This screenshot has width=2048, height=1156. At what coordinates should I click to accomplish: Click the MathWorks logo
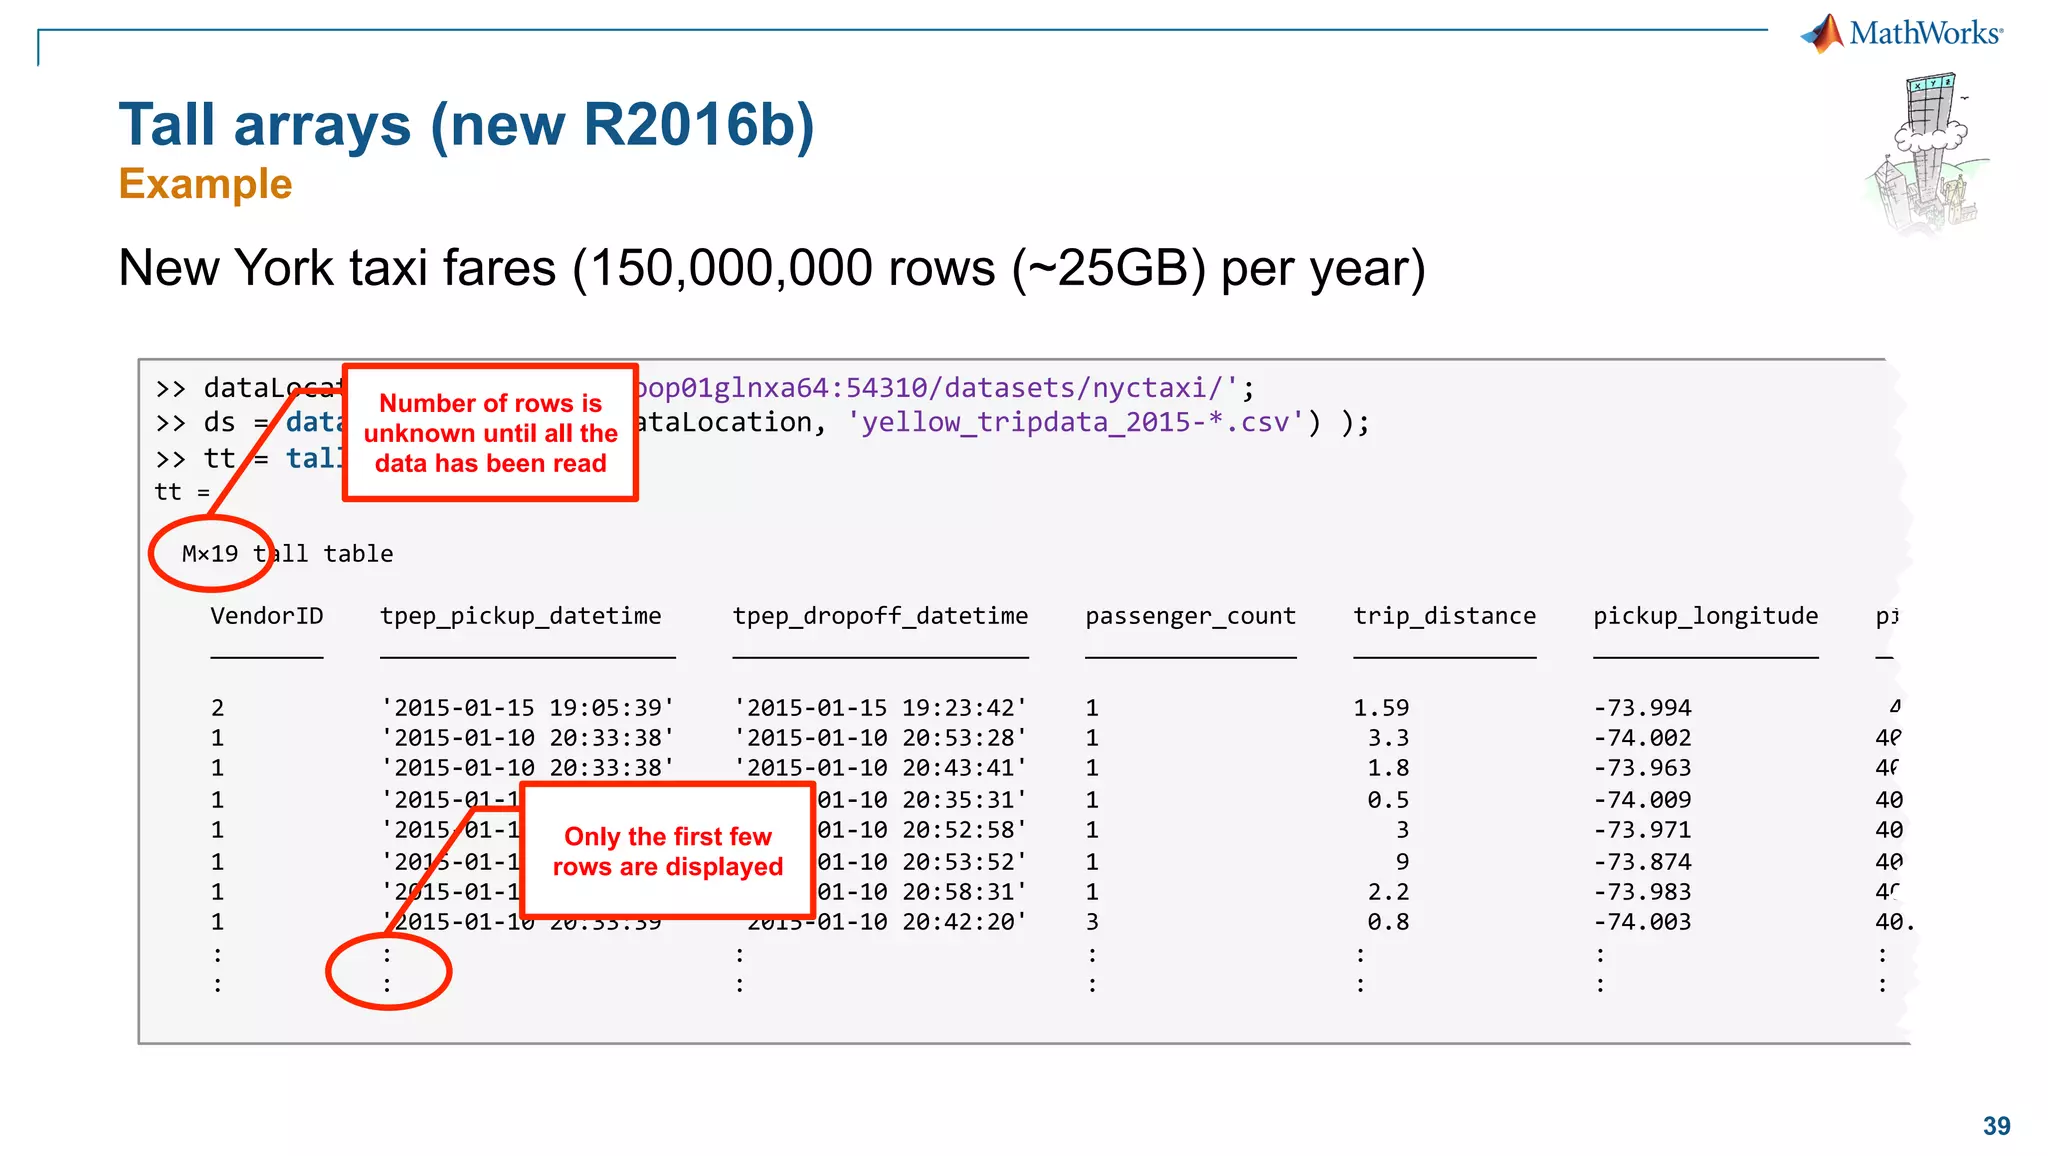1902,33
